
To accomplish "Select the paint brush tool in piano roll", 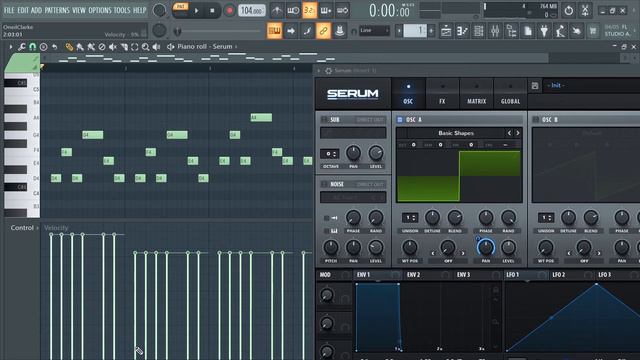I will (x=80, y=47).
